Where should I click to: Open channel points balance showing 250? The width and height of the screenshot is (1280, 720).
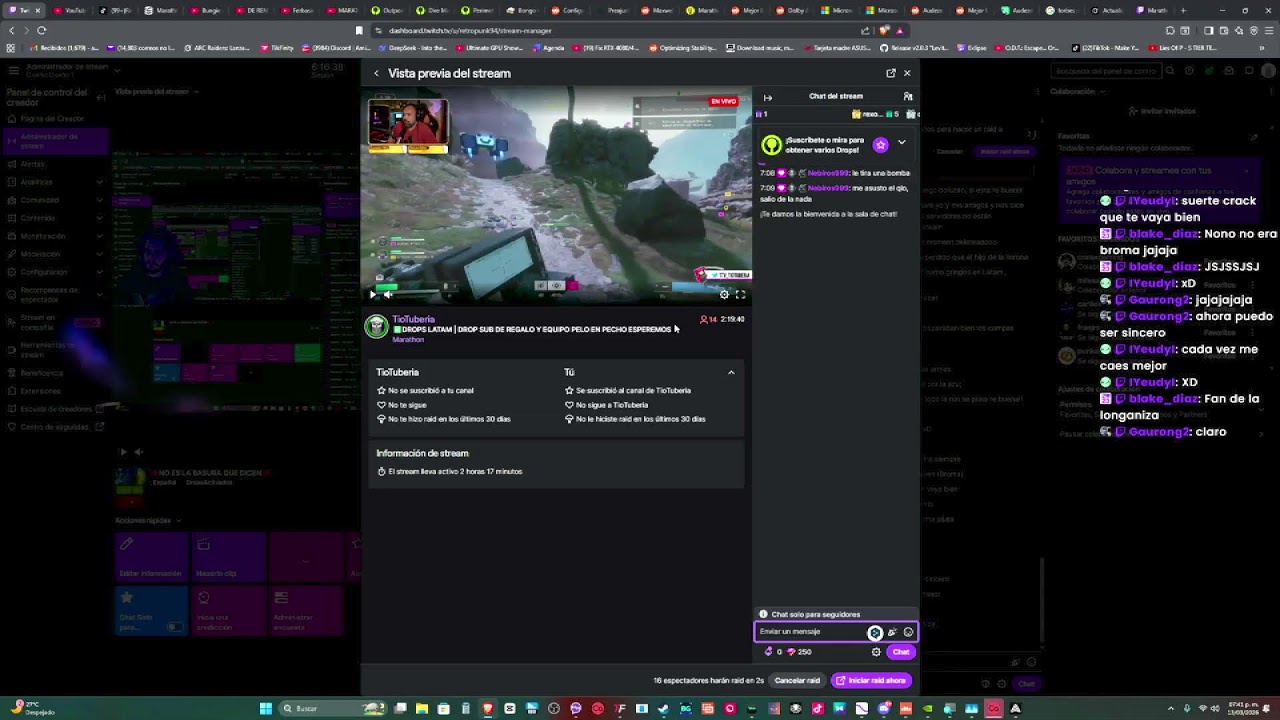tap(799, 652)
